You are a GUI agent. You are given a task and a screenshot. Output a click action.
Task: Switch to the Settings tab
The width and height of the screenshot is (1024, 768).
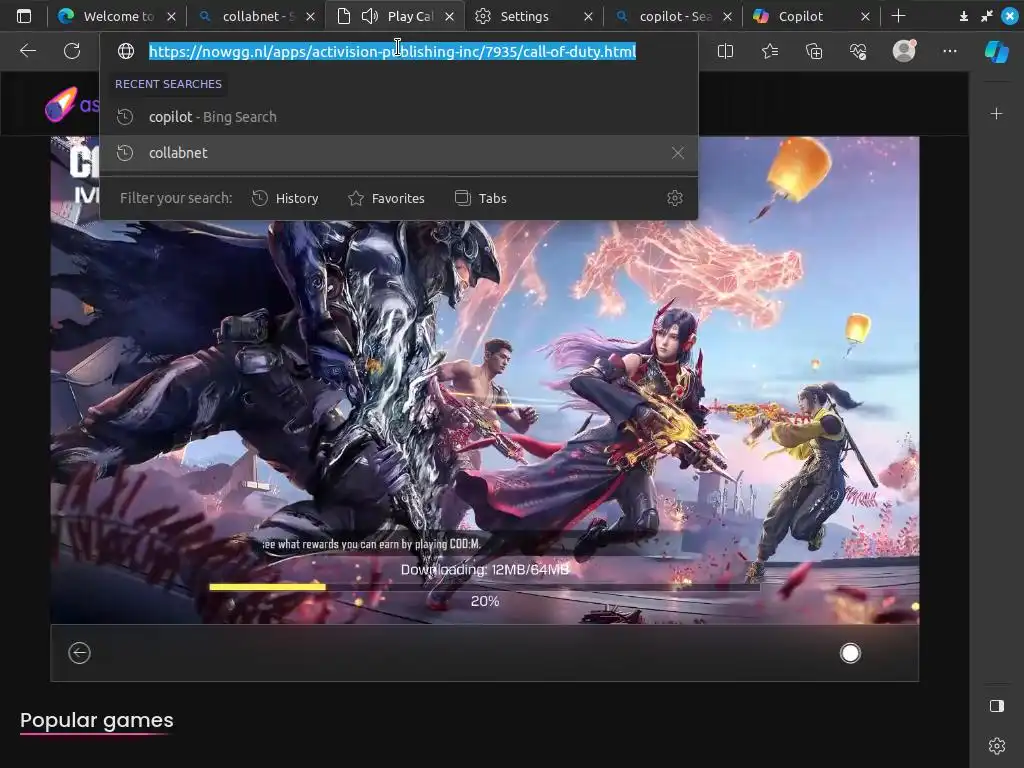click(524, 16)
